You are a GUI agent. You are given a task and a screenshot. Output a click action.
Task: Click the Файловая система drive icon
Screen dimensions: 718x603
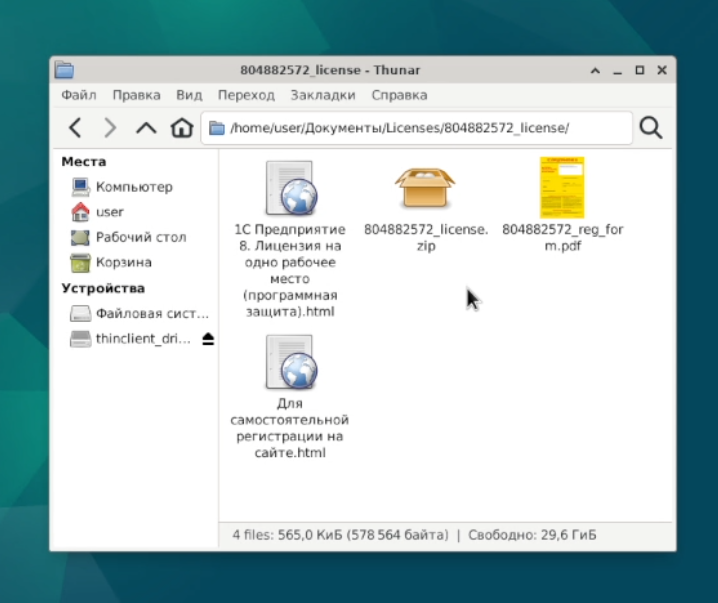click(x=80, y=314)
